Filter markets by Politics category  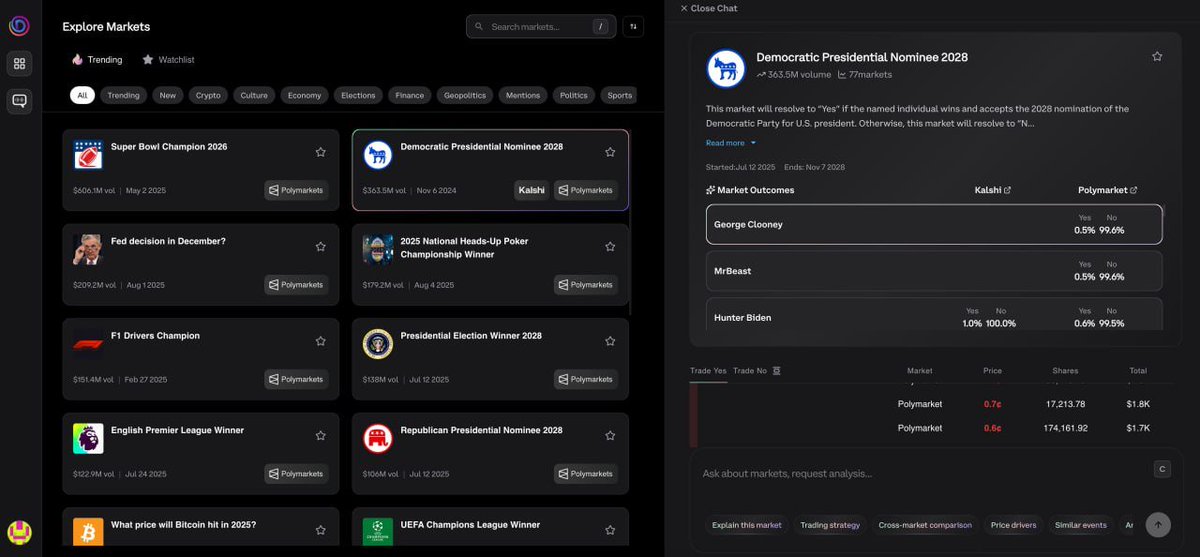pyautogui.click(x=574, y=95)
